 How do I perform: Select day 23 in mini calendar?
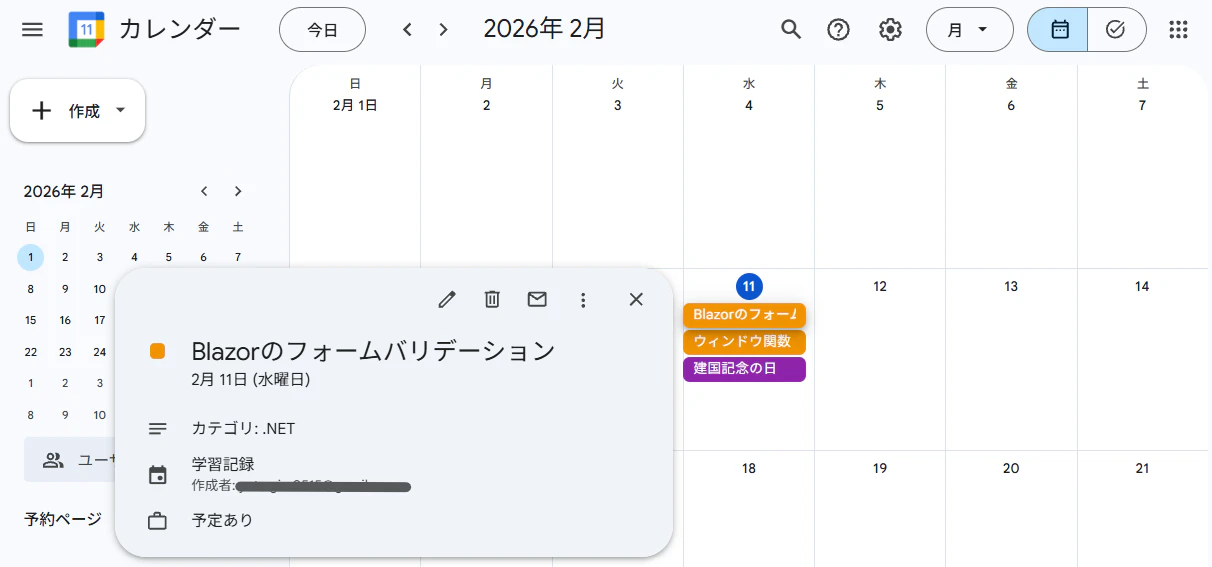click(x=65, y=351)
